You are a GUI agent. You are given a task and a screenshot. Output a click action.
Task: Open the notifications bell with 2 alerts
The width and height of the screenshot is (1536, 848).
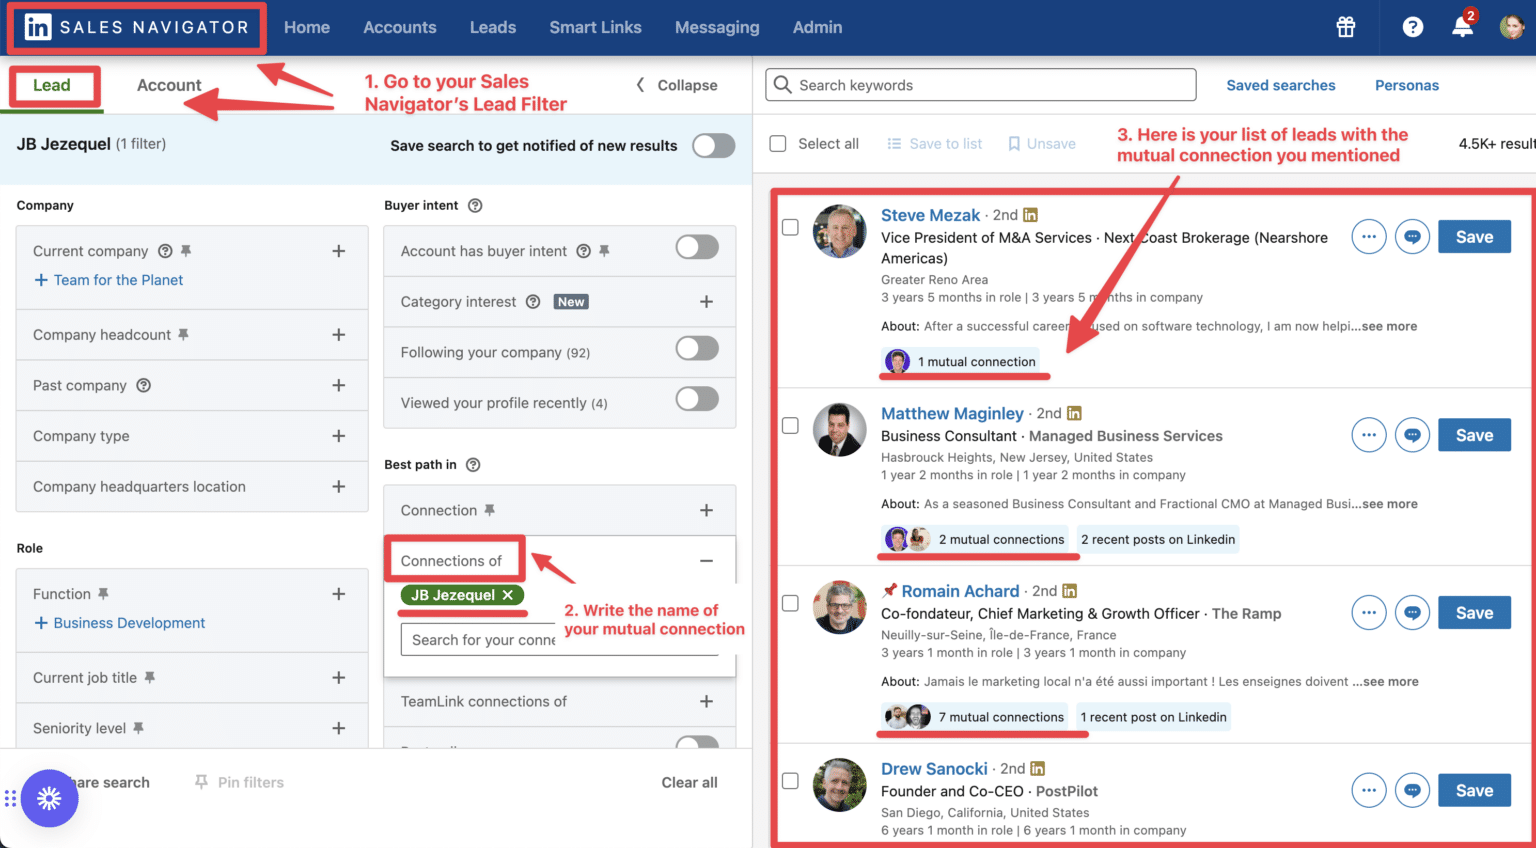pyautogui.click(x=1462, y=28)
